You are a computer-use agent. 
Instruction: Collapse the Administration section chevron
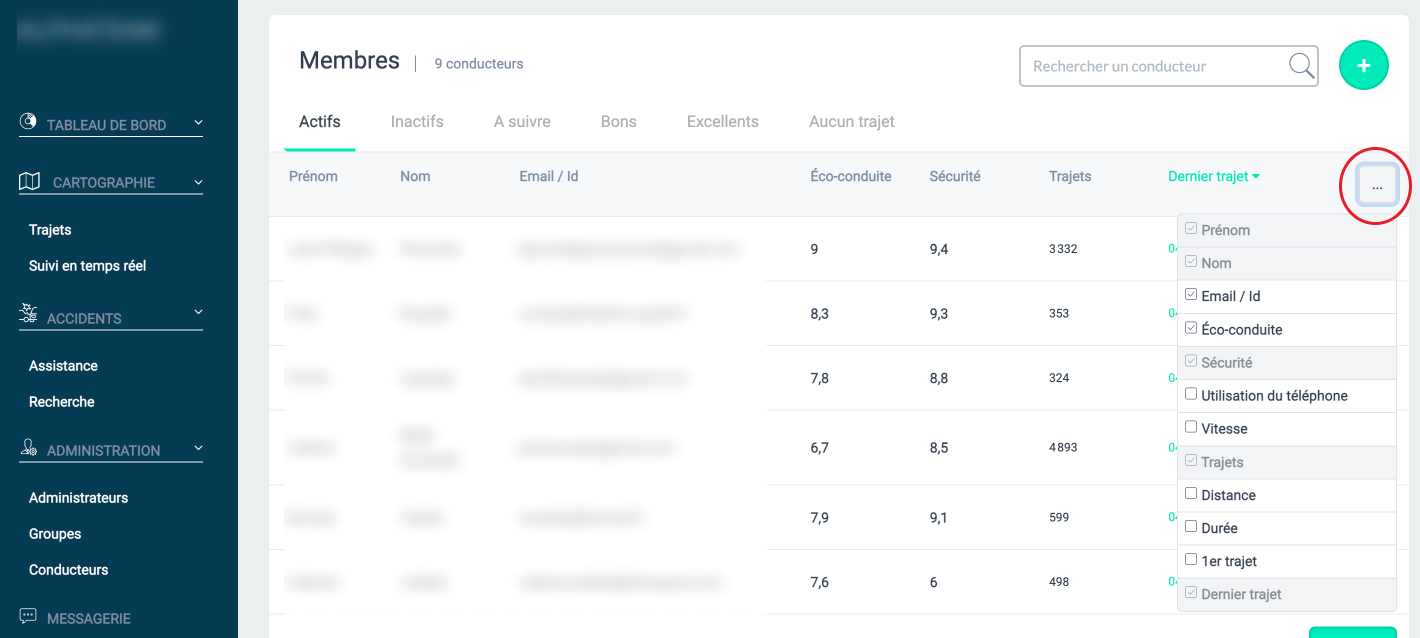click(198, 448)
